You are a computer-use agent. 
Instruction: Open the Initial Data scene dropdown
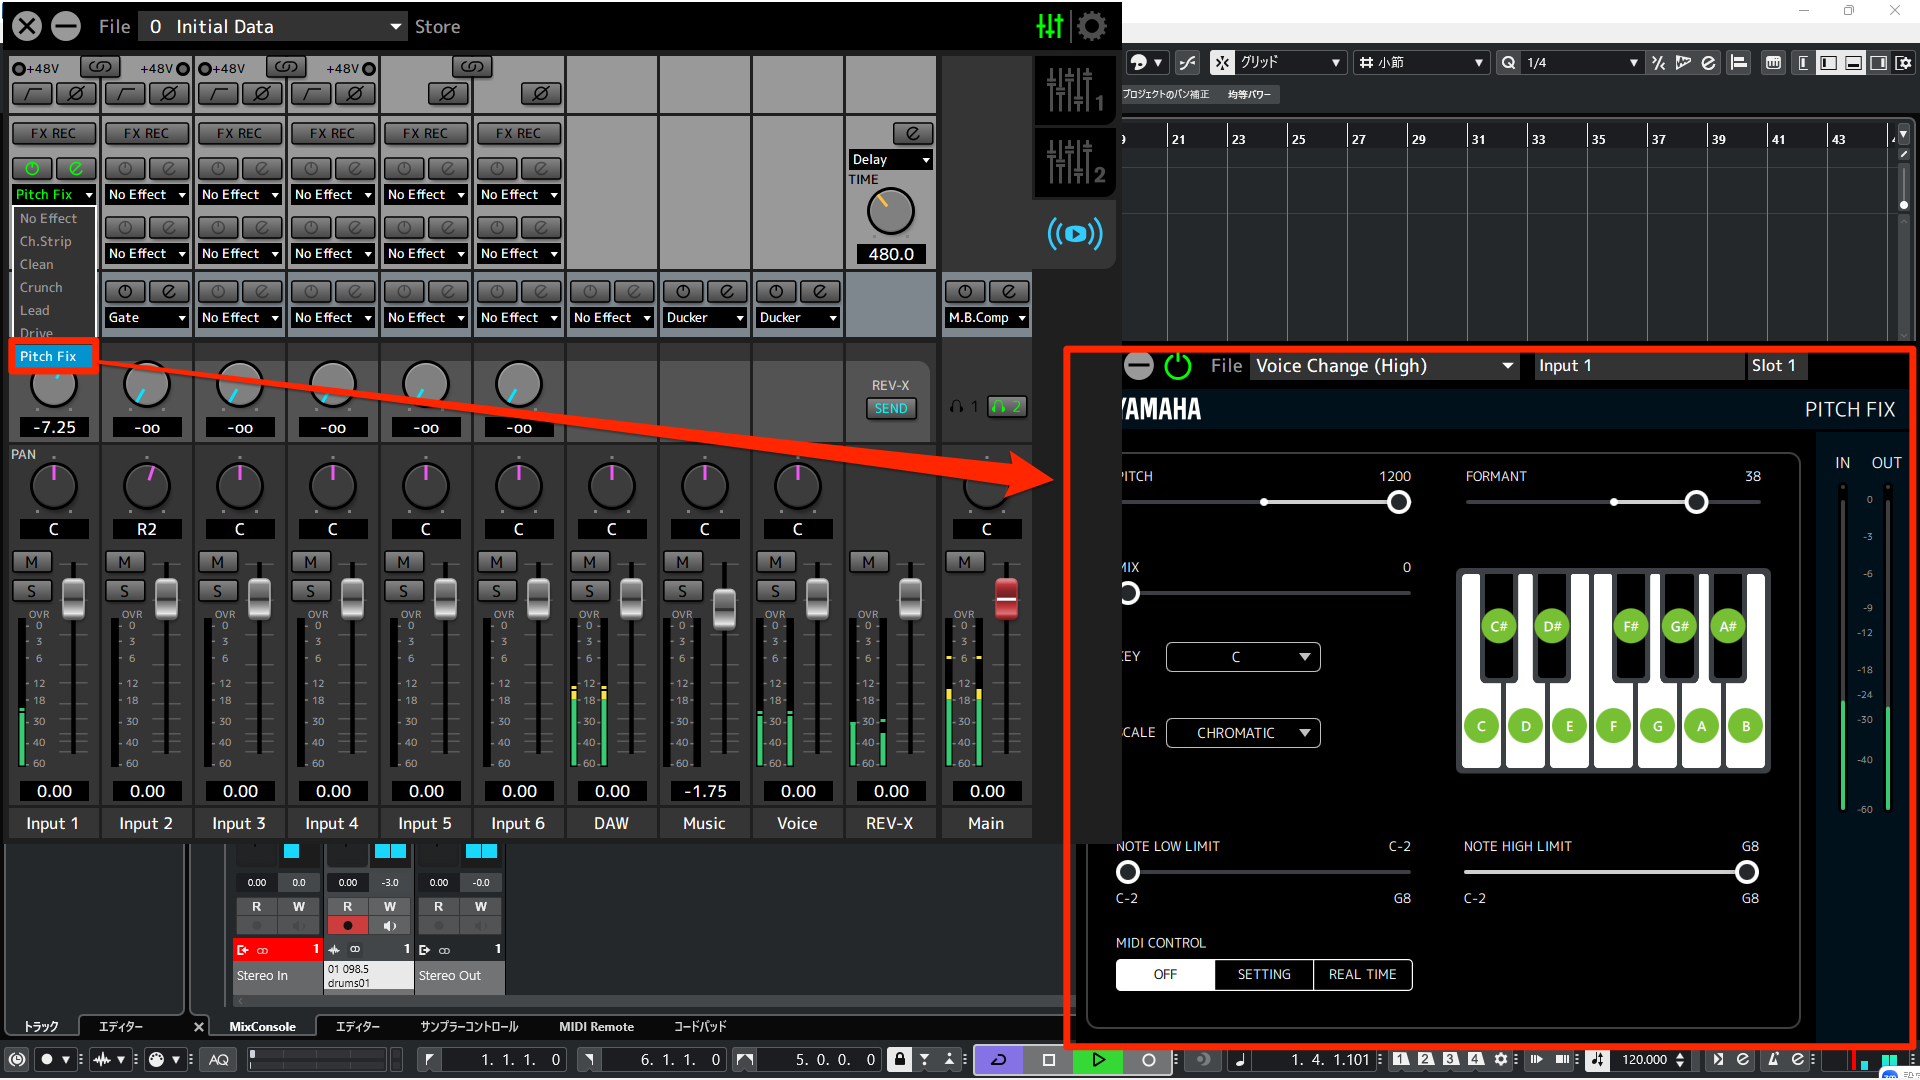272,26
